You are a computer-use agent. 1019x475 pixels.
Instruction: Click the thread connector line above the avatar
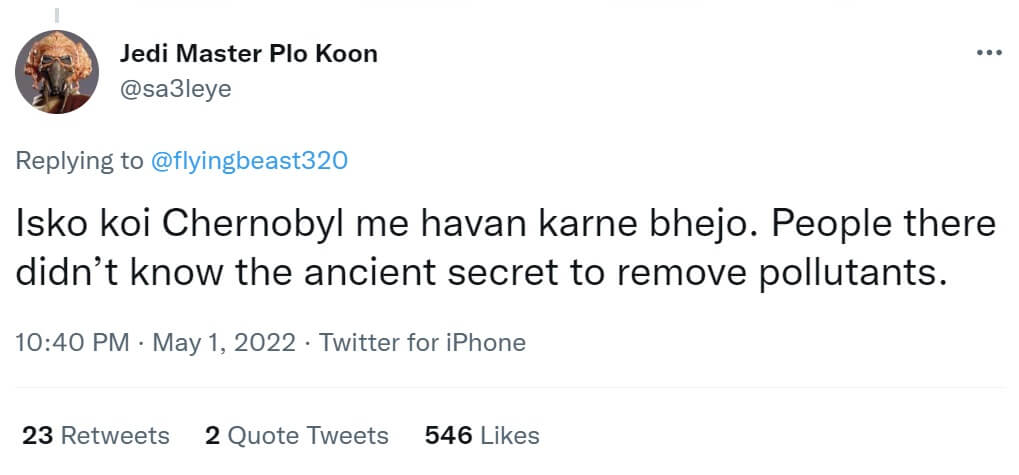coord(56,14)
